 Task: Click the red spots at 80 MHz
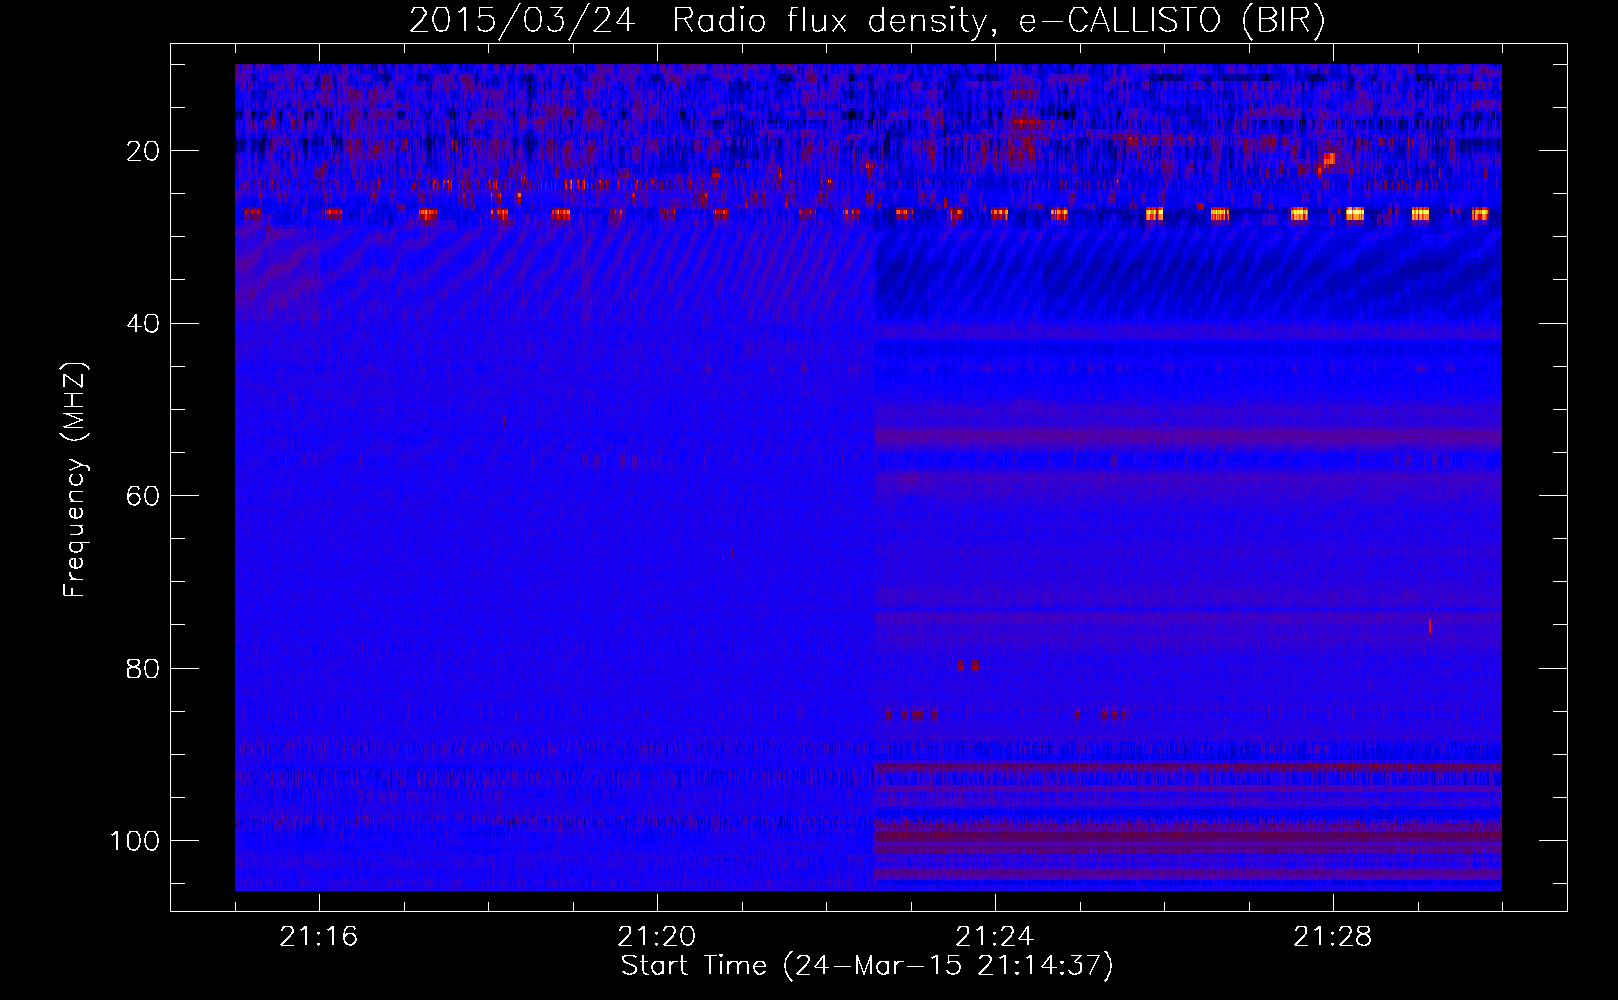pyautogui.click(x=968, y=665)
